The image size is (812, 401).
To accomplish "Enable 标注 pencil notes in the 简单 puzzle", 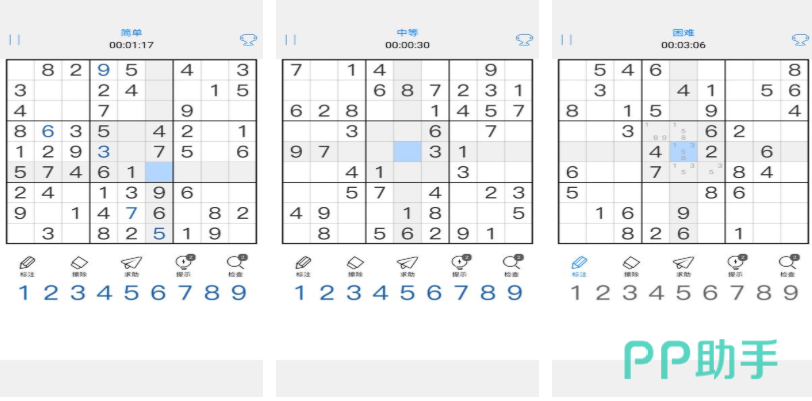I will click(26, 266).
